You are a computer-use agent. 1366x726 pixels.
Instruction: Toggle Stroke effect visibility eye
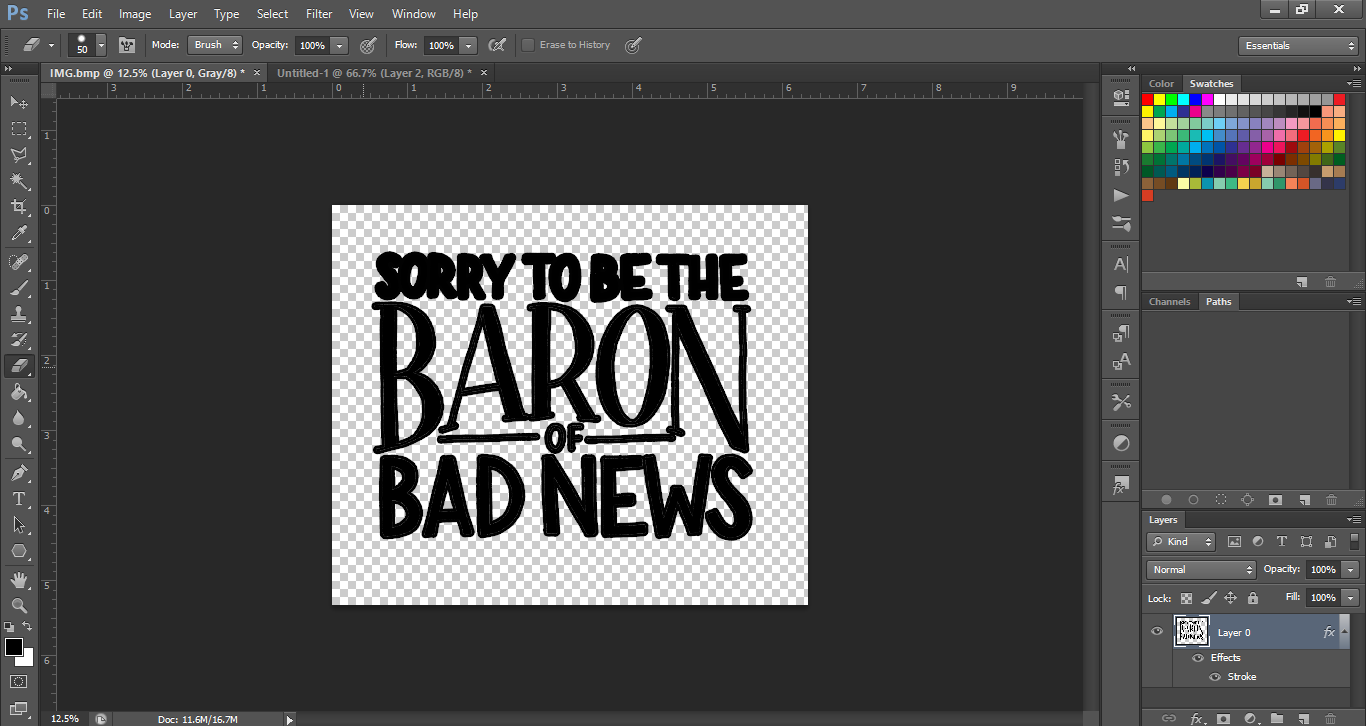pyautogui.click(x=1215, y=677)
